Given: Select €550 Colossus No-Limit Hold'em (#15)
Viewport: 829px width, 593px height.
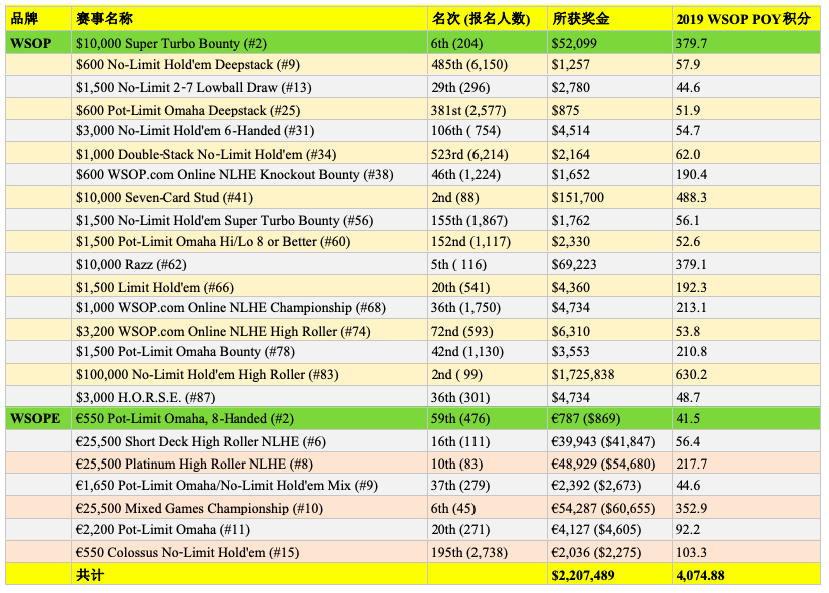Looking at the screenshot, I should click(x=249, y=552).
